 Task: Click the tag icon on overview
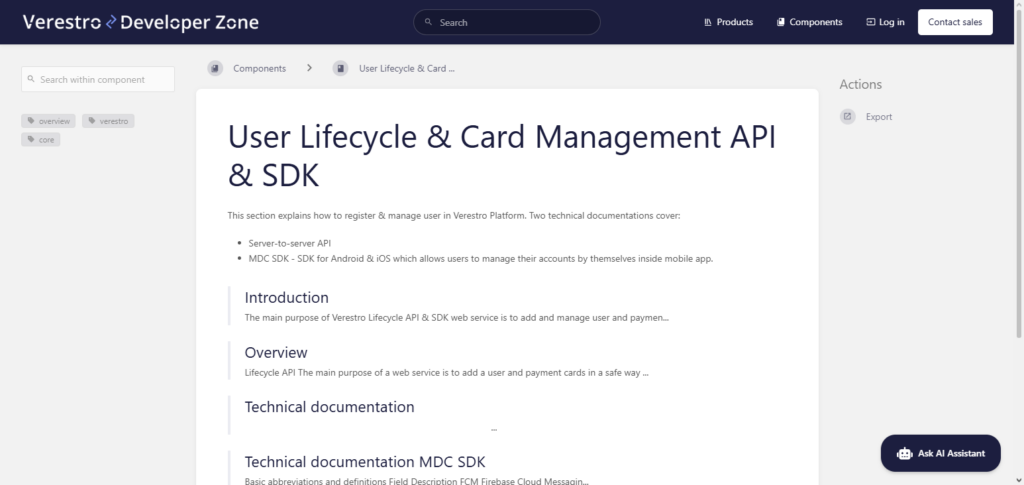point(31,121)
